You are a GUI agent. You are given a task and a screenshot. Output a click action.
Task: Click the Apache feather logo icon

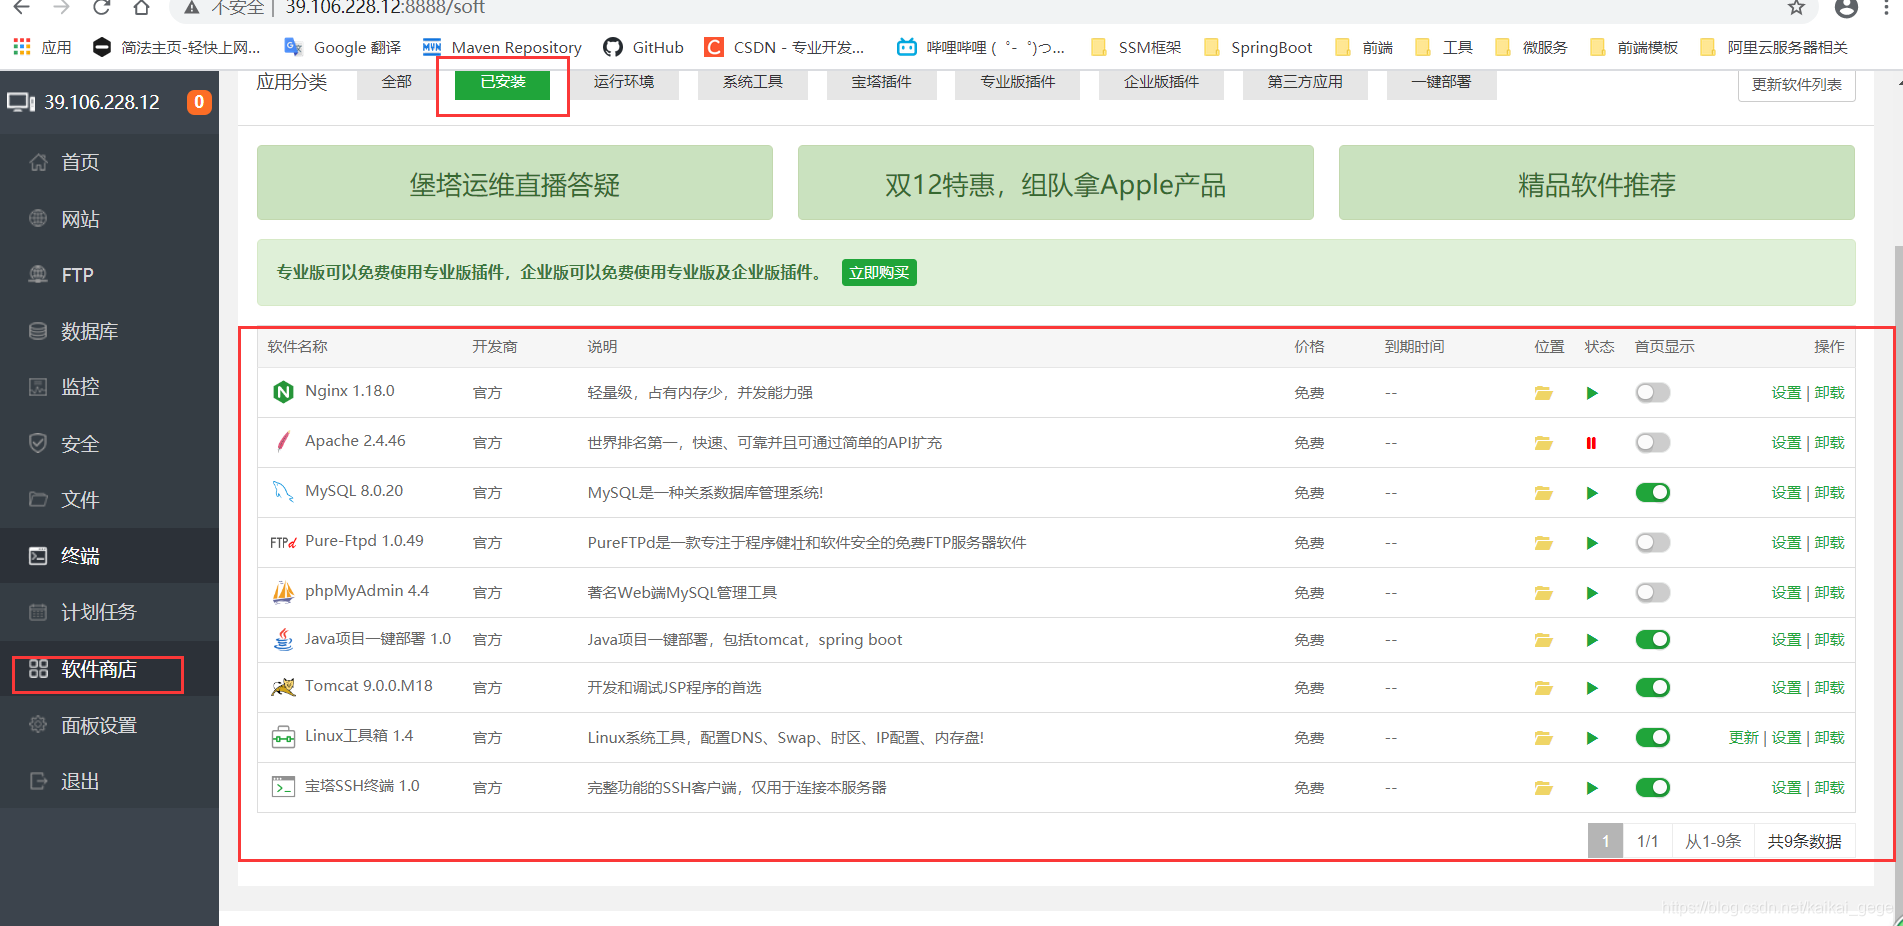pyautogui.click(x=283, y=441)
